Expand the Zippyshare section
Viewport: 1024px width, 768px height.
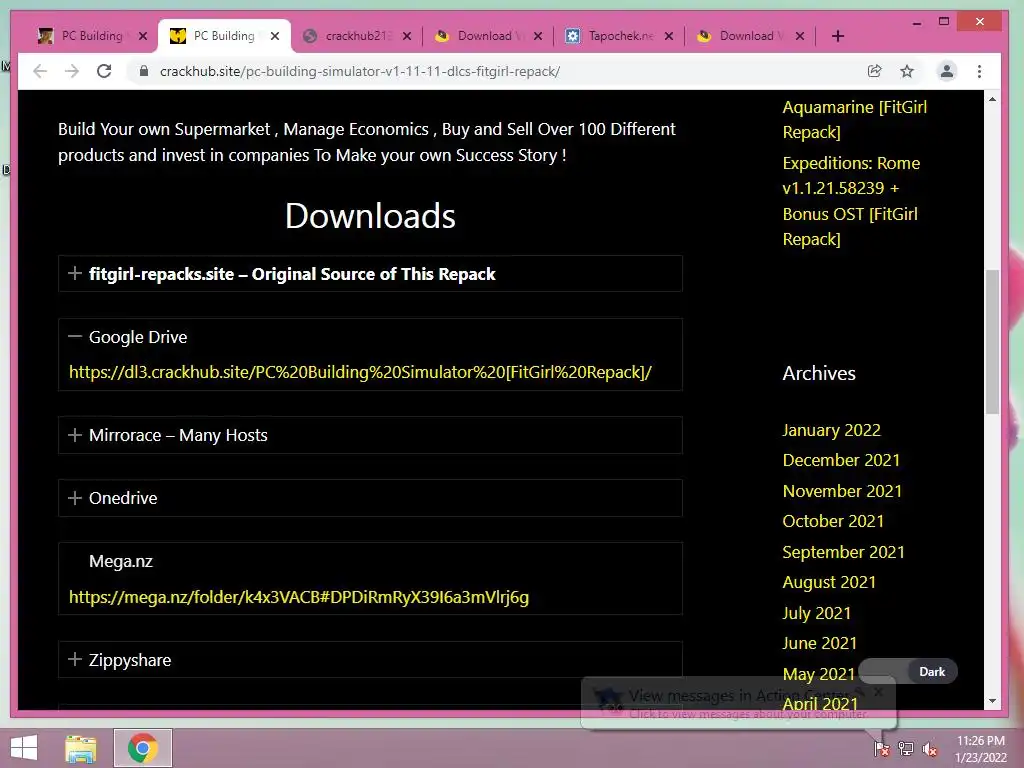click(370, 660)
